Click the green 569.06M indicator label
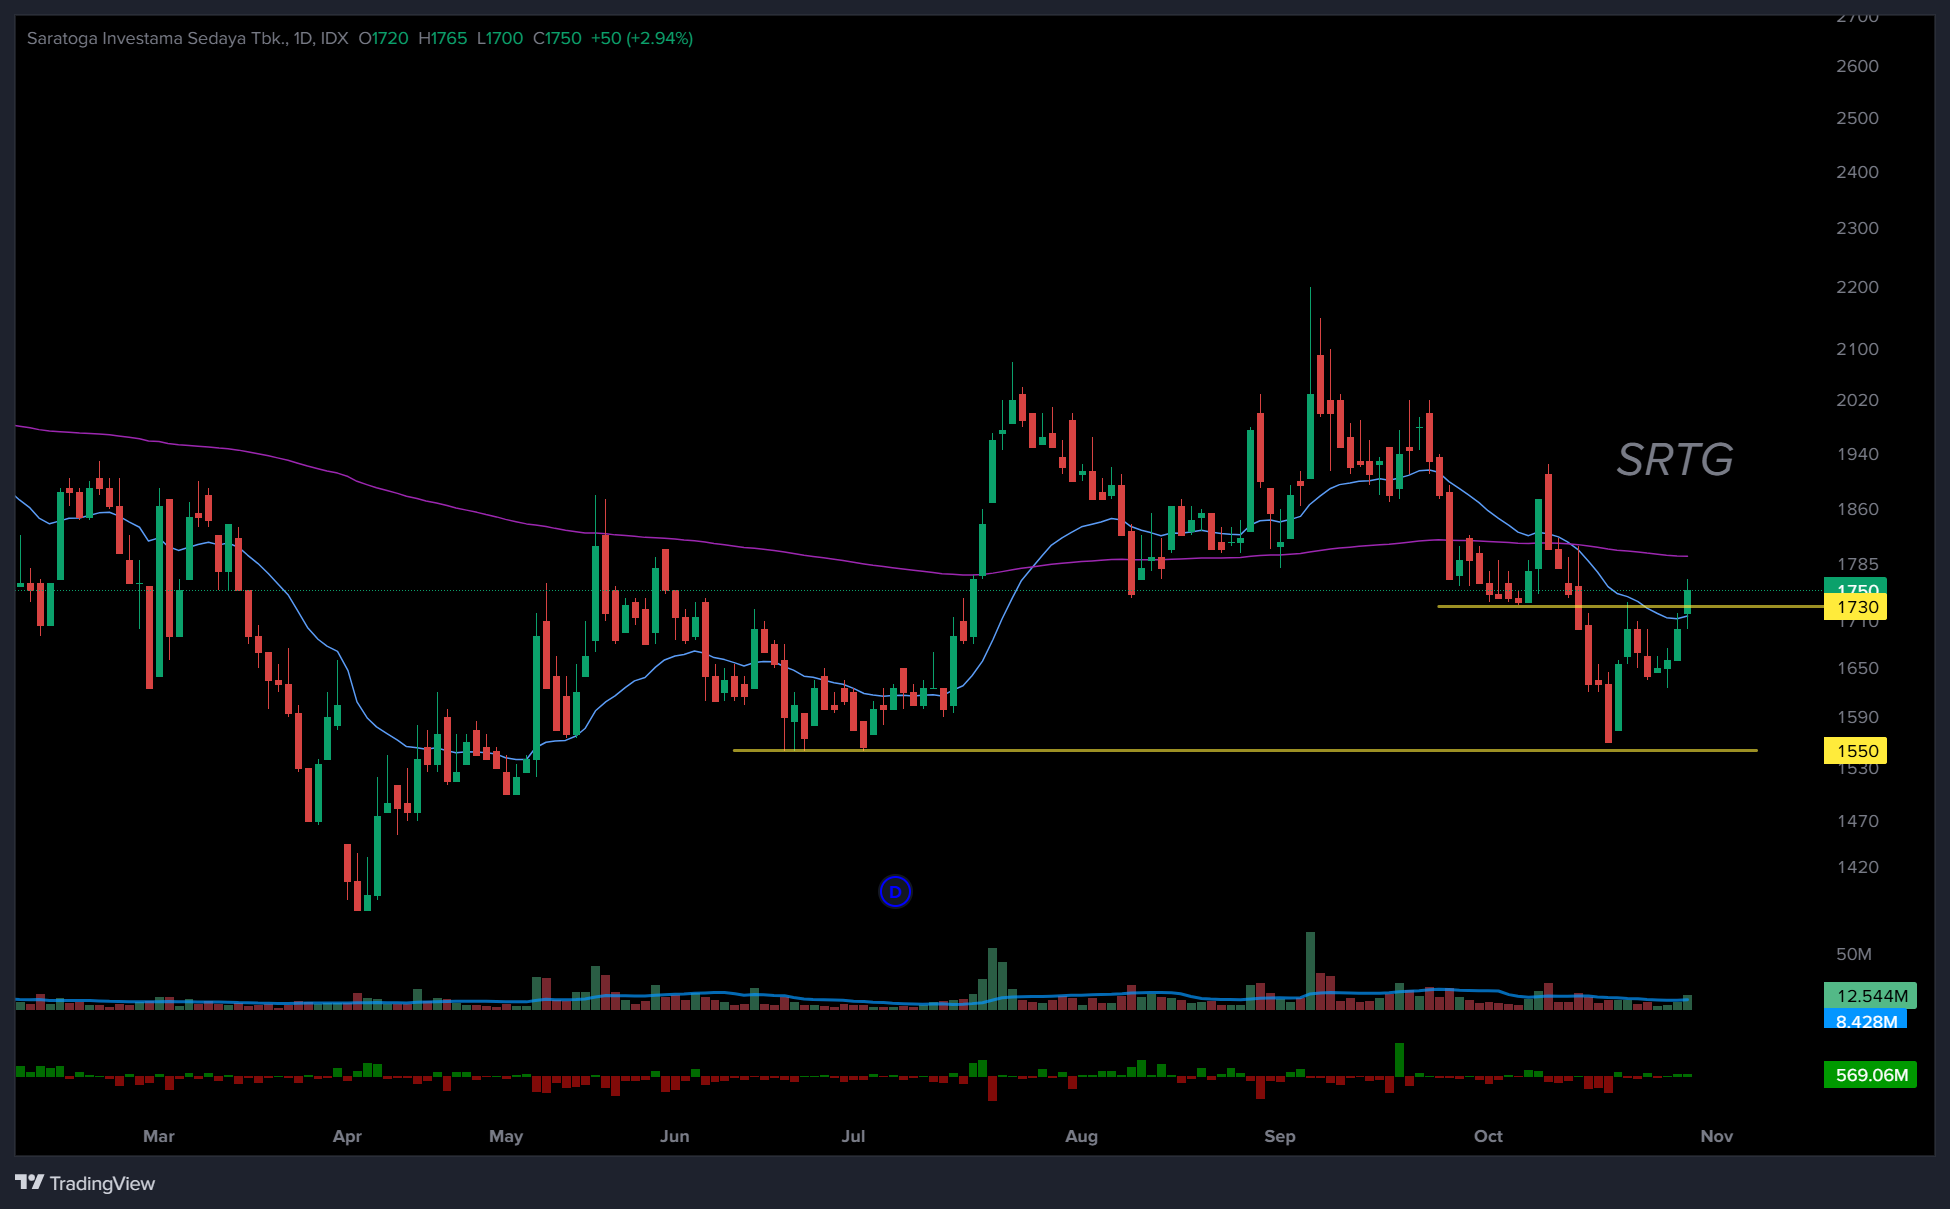Screen dimensions: 1950x1209 1871,1075
